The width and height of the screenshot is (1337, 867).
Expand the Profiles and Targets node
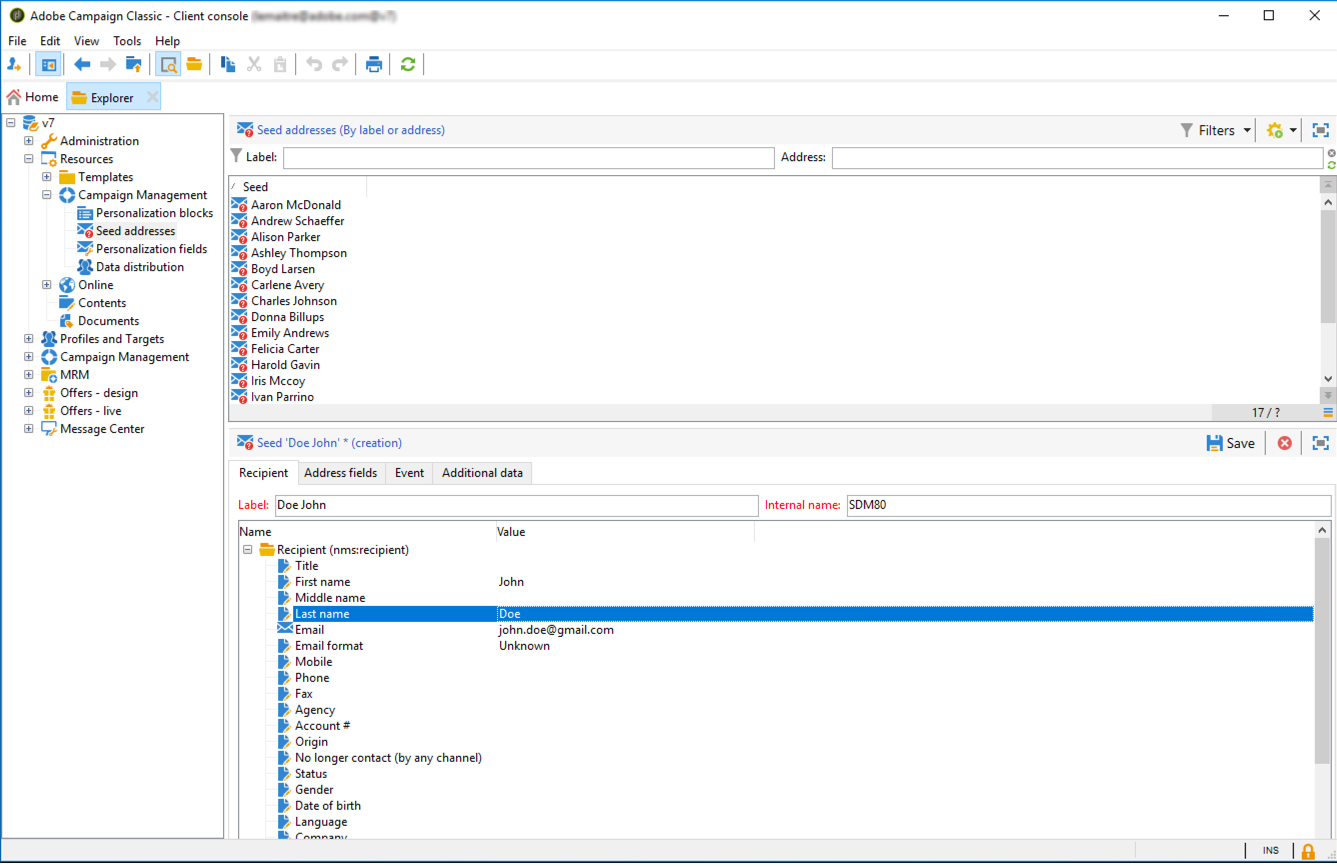(29, 339)
